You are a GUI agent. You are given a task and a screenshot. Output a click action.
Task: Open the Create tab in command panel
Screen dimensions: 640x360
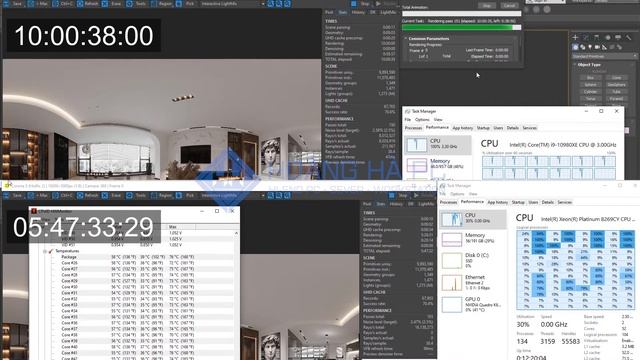coord(575,38)
